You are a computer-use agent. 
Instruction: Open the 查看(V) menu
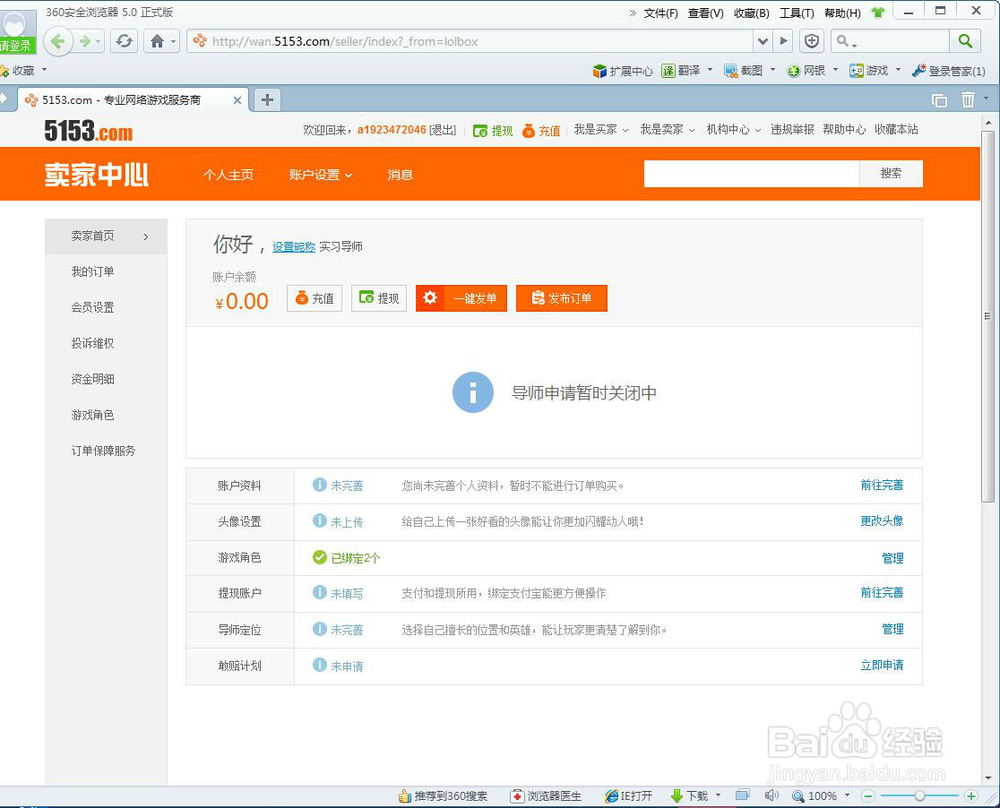tap(705, 13)
